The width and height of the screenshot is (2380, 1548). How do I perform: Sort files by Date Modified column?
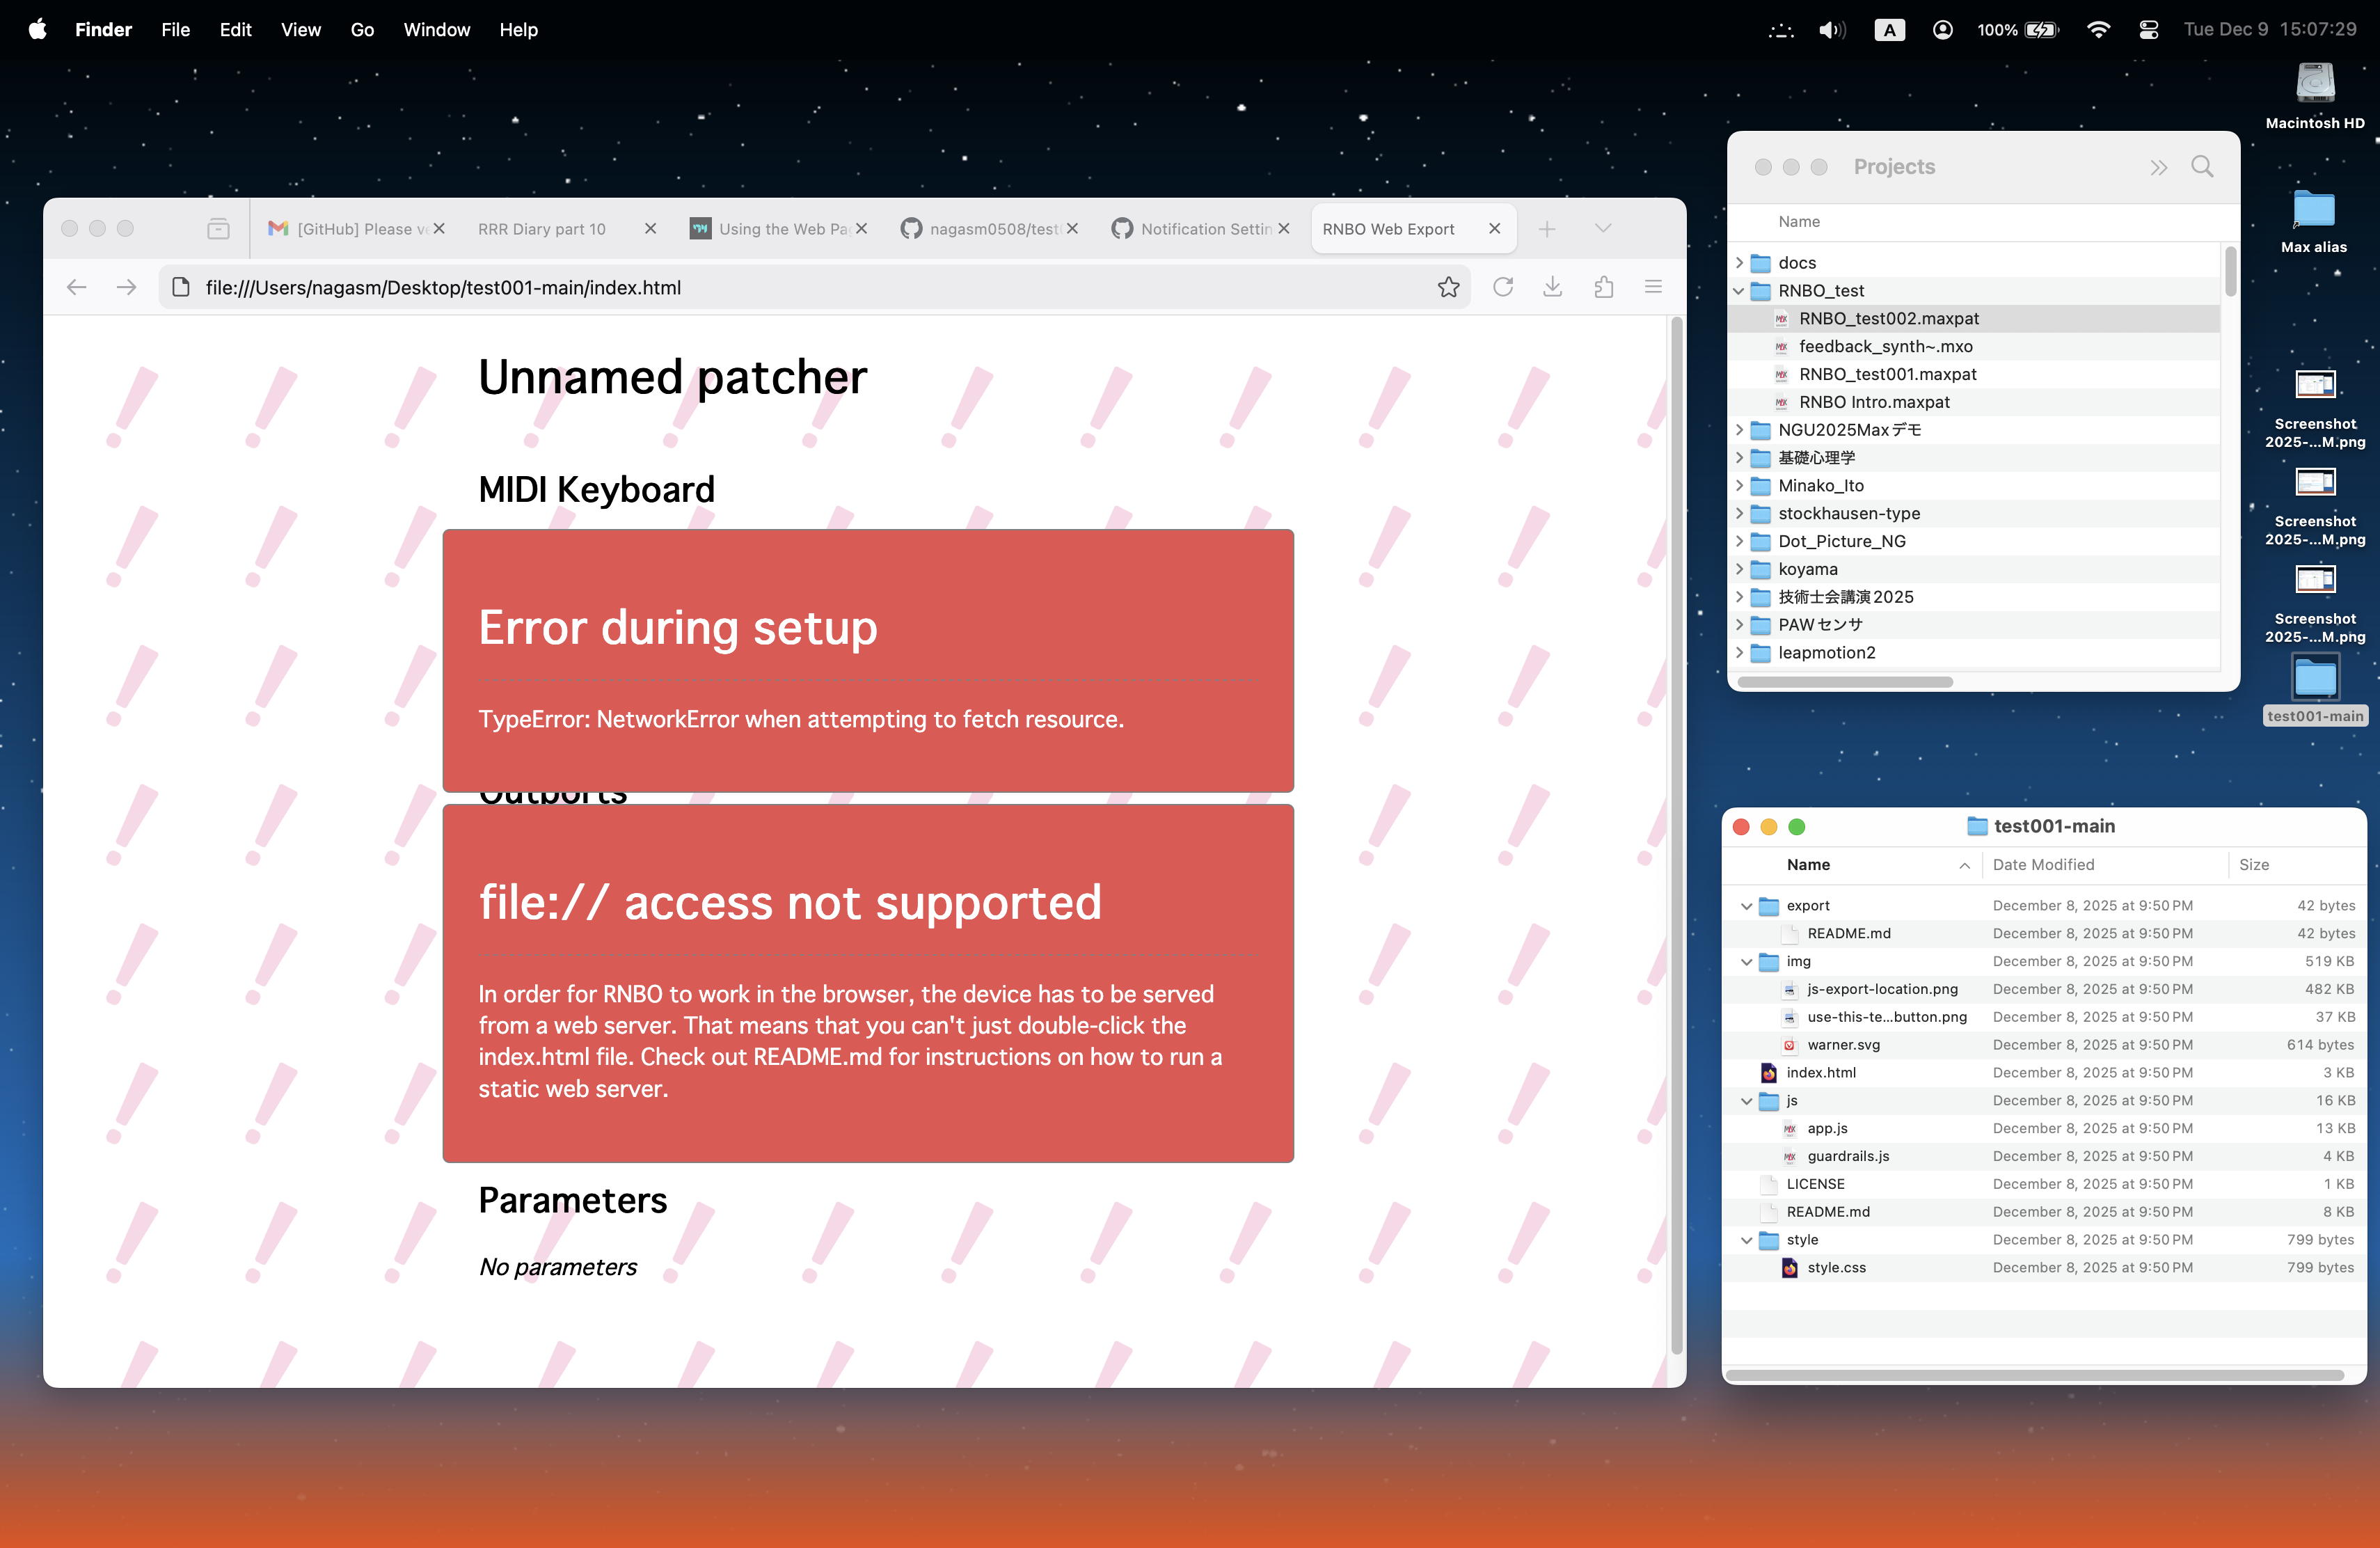point(2043,865)
